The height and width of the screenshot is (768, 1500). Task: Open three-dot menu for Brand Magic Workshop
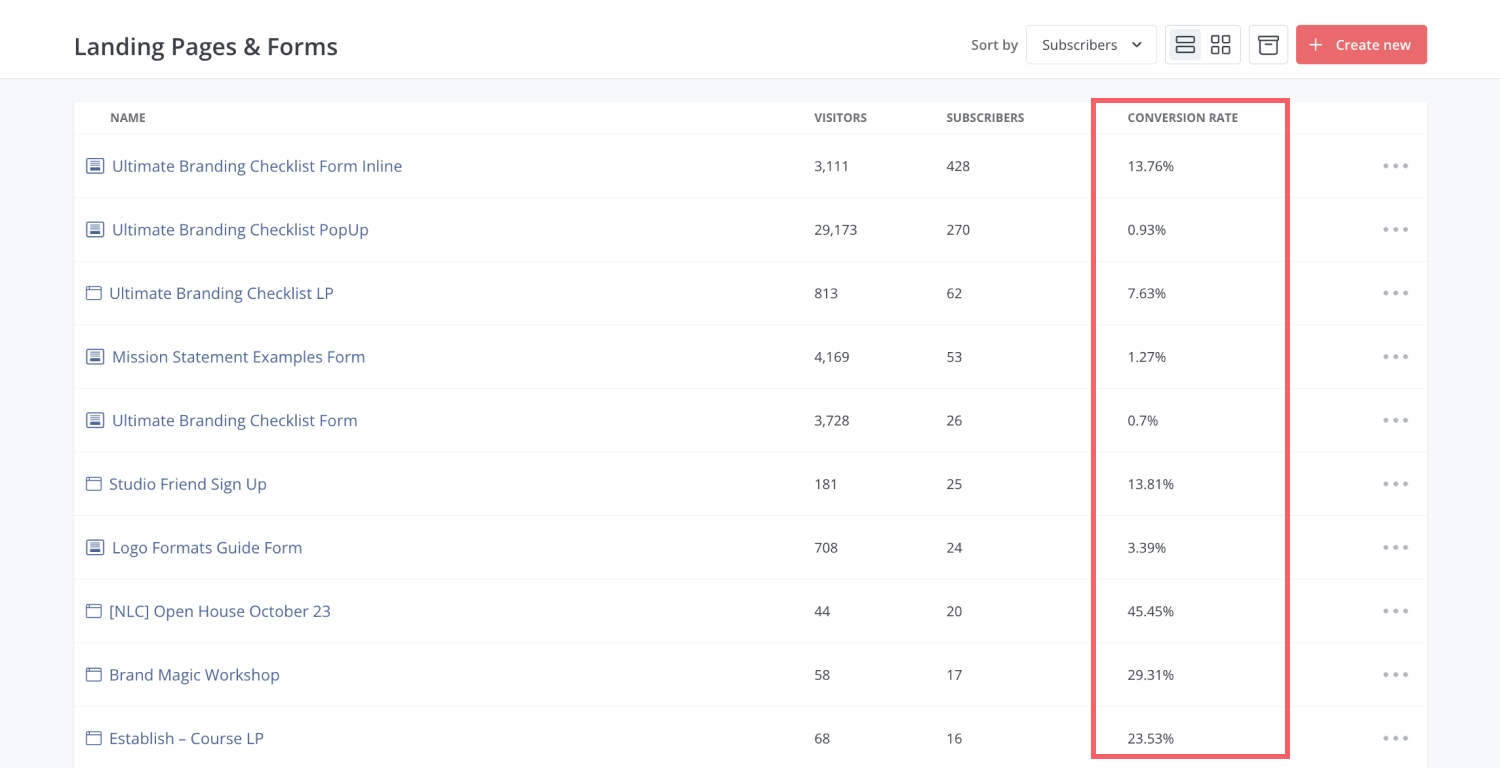click(1395, 675)
